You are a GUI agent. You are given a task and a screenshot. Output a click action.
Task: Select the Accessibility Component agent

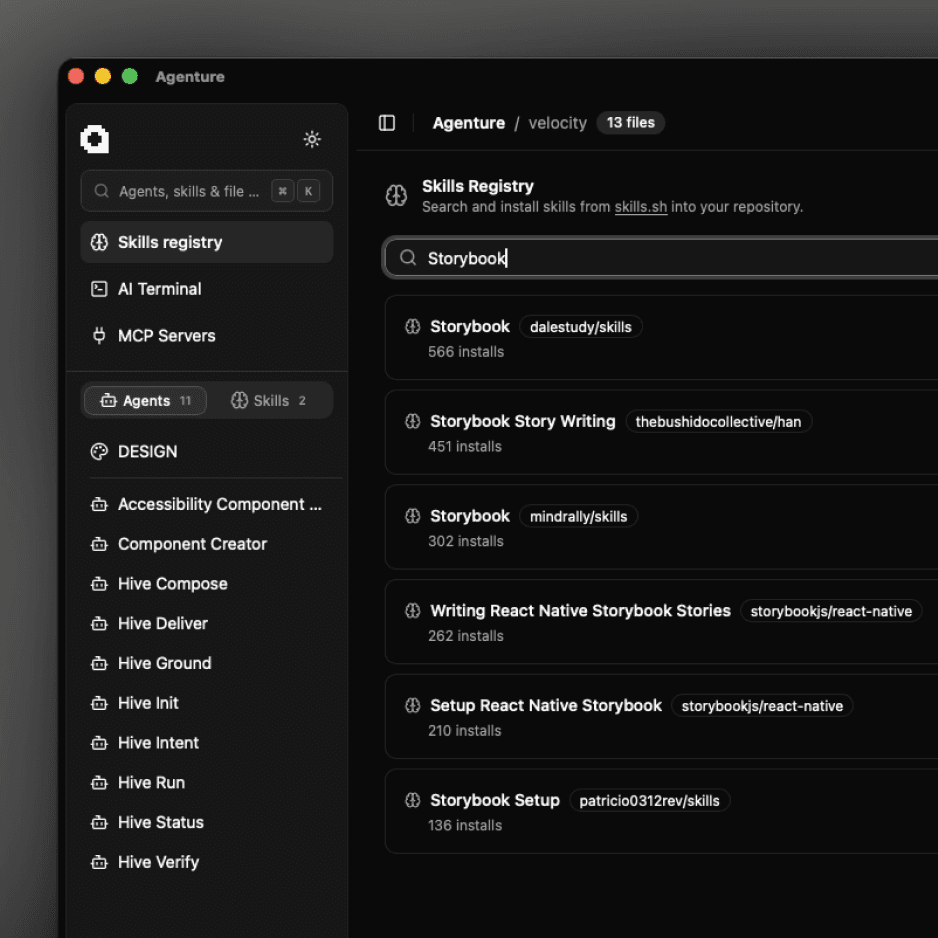click(206, 504)
